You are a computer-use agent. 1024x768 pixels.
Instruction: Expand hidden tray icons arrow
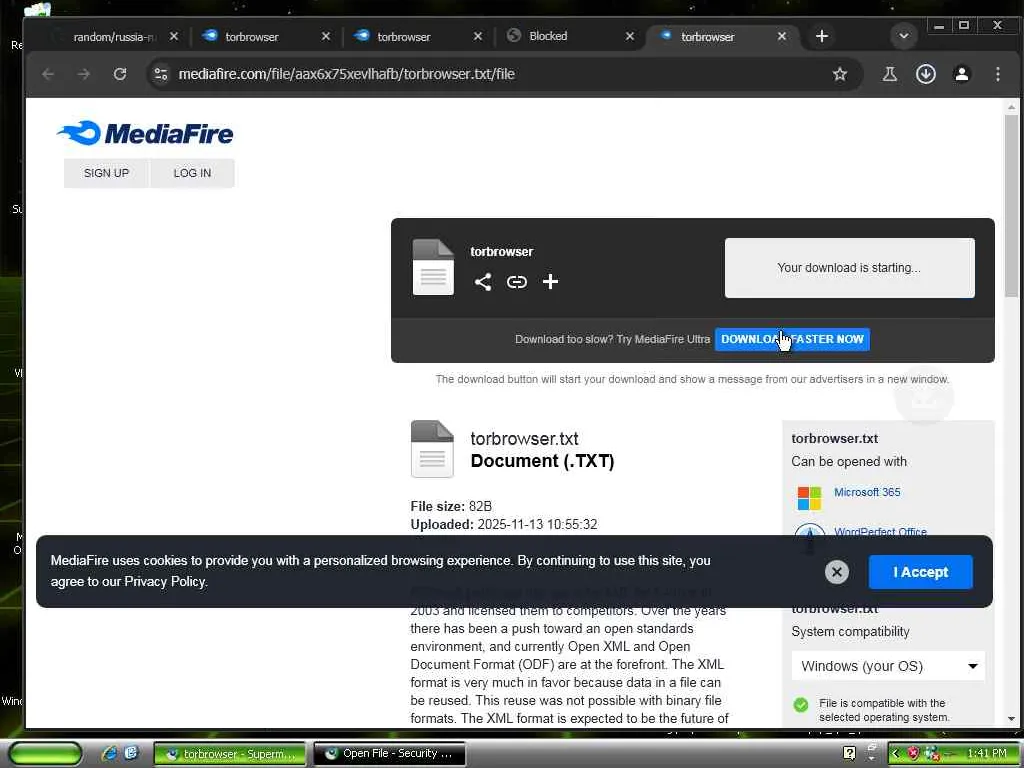(x=895, y=753)
